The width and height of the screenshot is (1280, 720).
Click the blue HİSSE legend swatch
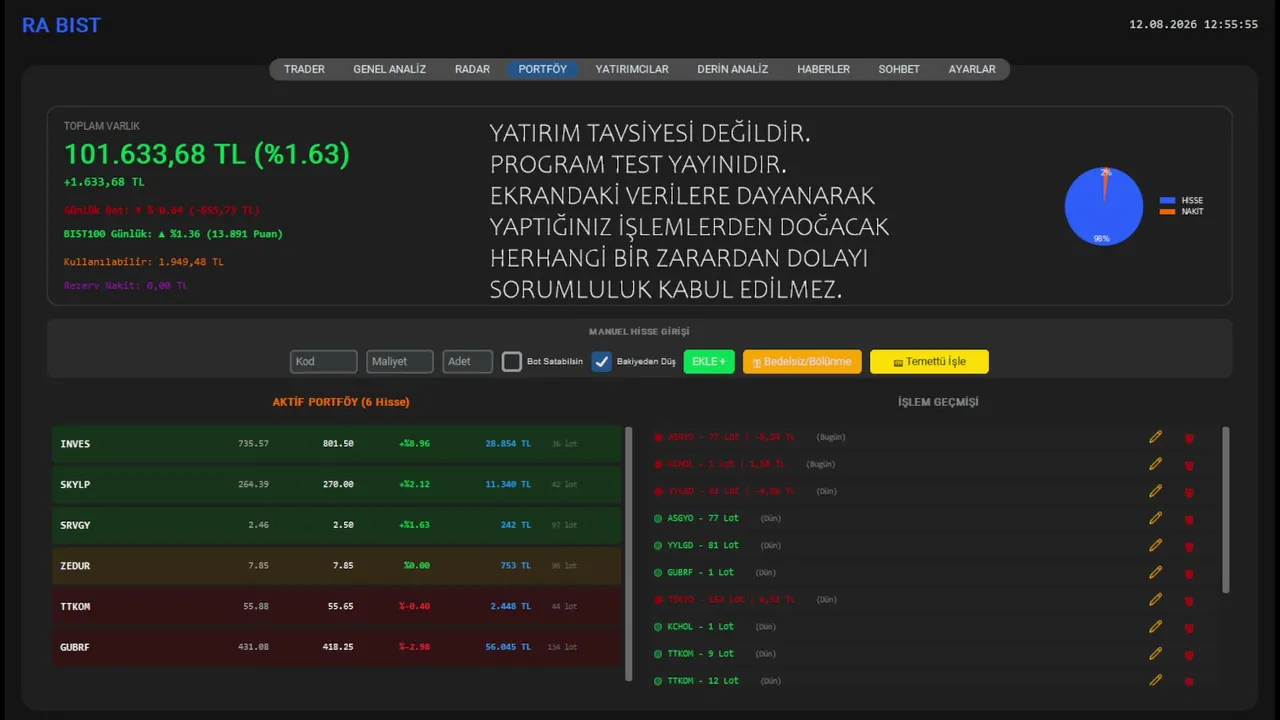click(1167, 201)
